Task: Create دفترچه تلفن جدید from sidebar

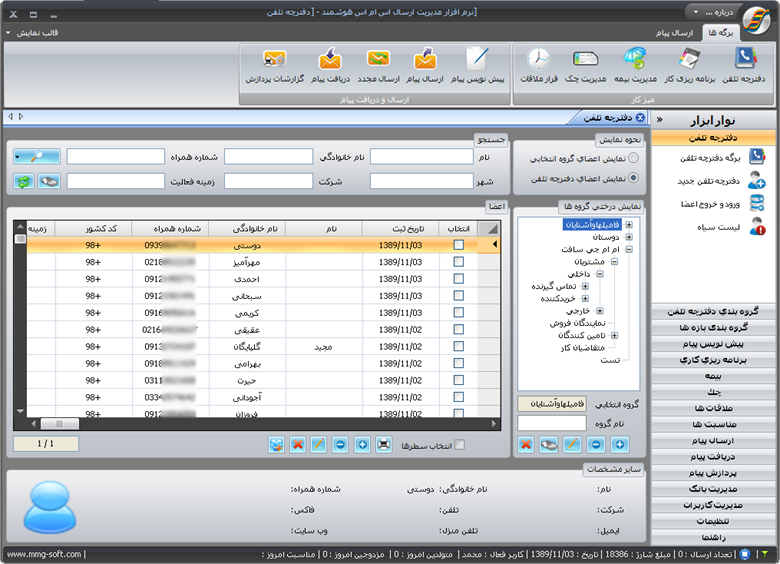Action: (721, 181)
